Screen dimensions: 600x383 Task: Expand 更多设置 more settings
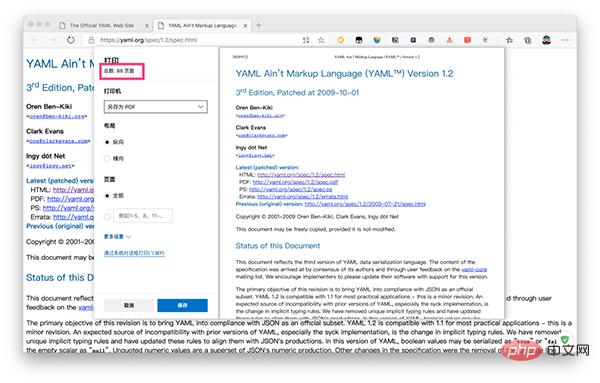(x=117, y=237)
